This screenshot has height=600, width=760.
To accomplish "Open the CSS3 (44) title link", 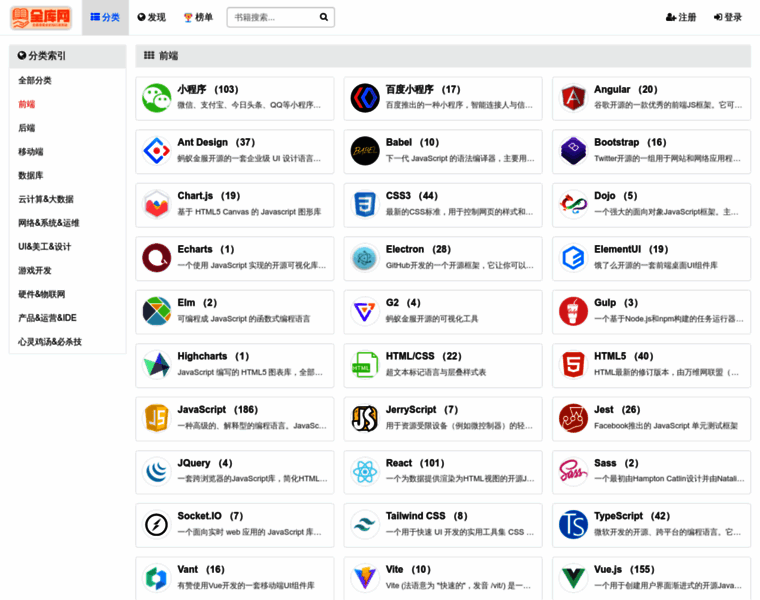I will 412,196.
